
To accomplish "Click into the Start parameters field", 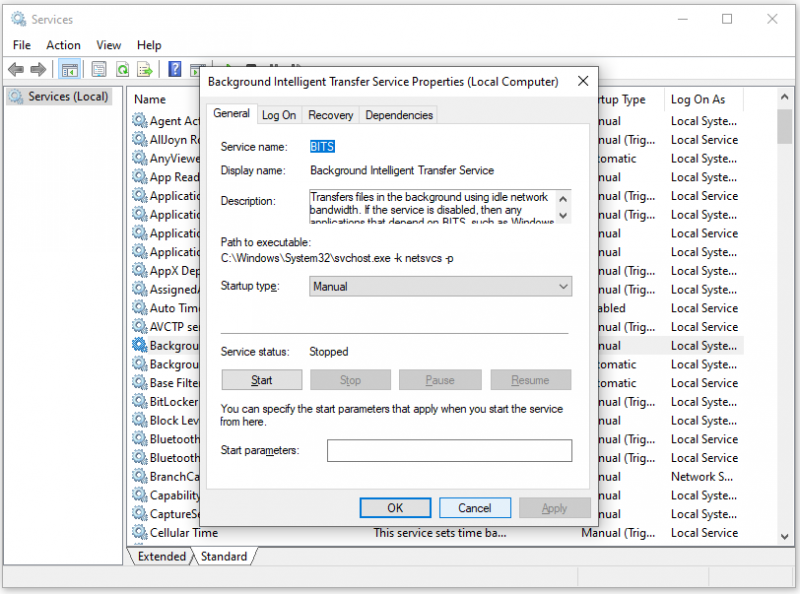I will (449, 451).
